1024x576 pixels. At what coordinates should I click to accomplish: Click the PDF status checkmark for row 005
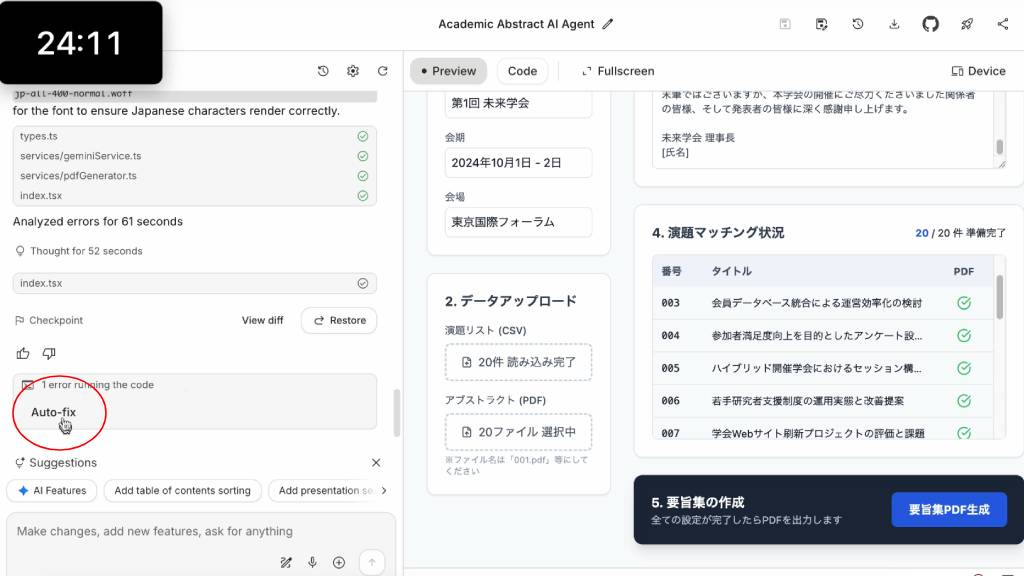[964, 368]
